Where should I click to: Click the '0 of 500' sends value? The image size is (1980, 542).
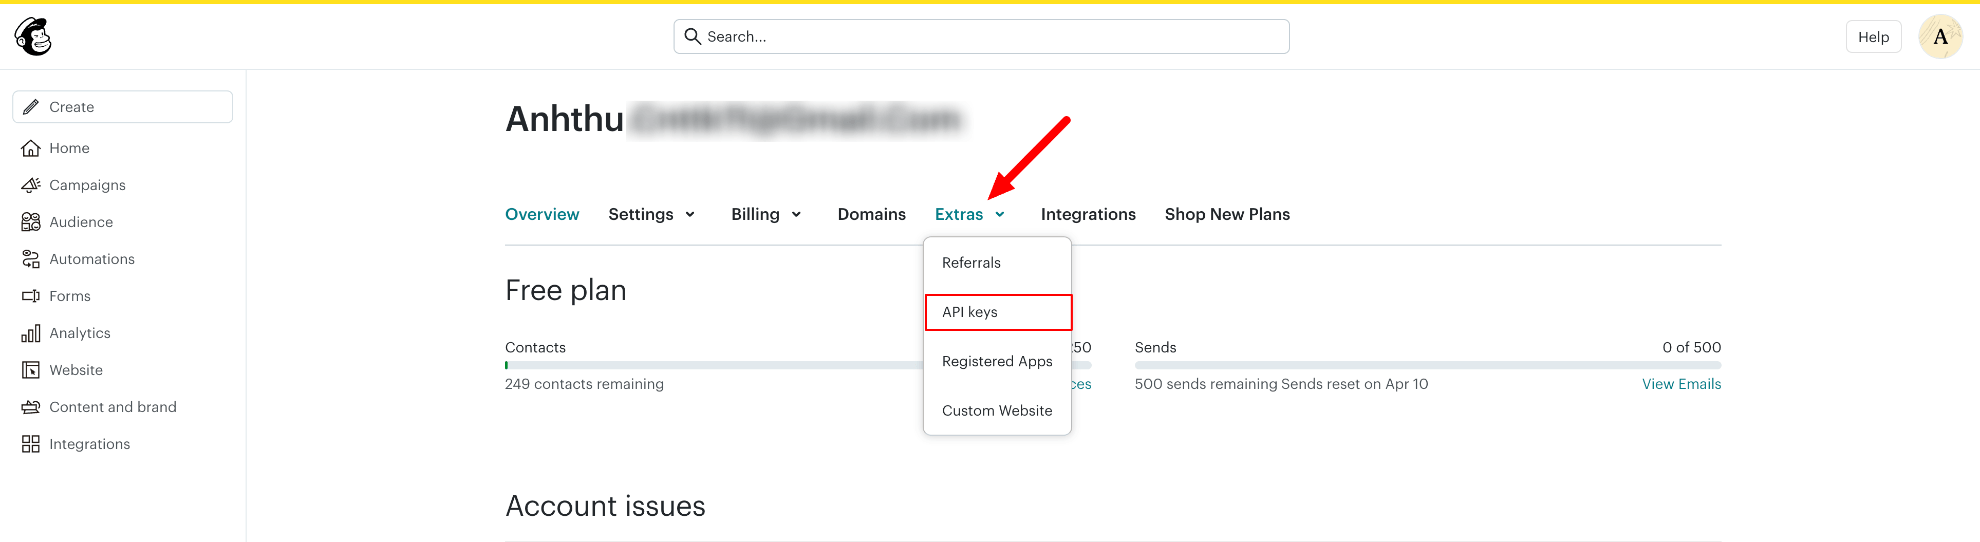pyautogui.click(x=1692, y=347)
